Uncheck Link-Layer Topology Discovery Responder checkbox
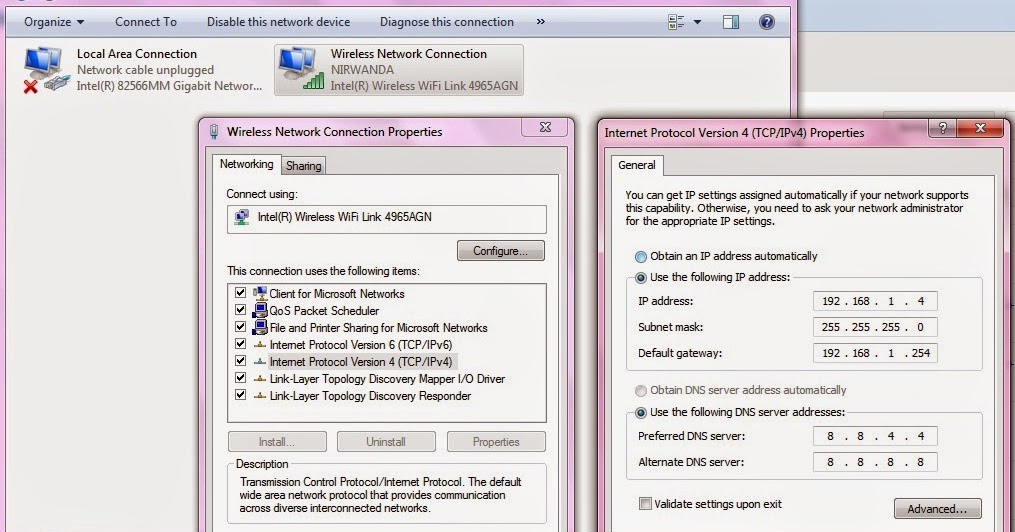The height and width of the screenshot is (532, 1015). 241,395
